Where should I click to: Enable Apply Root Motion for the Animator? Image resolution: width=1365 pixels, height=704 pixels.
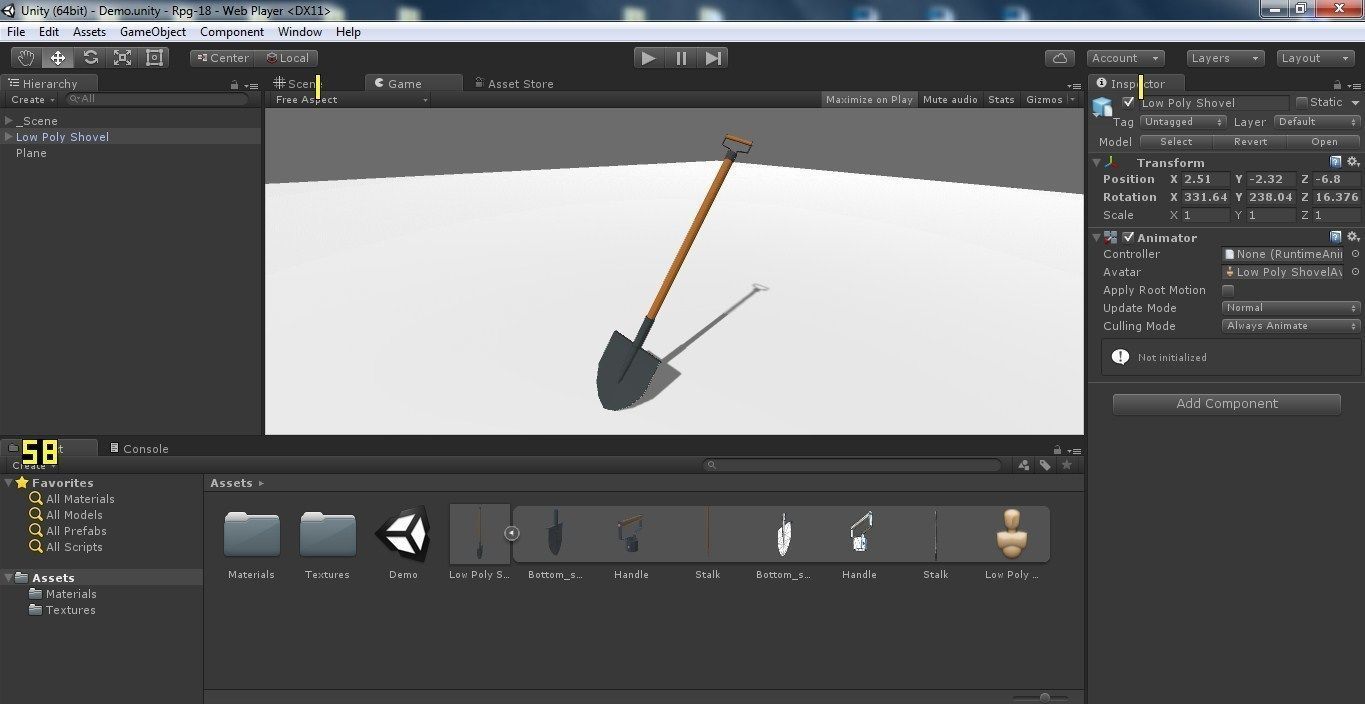[x=1228, y=290]
